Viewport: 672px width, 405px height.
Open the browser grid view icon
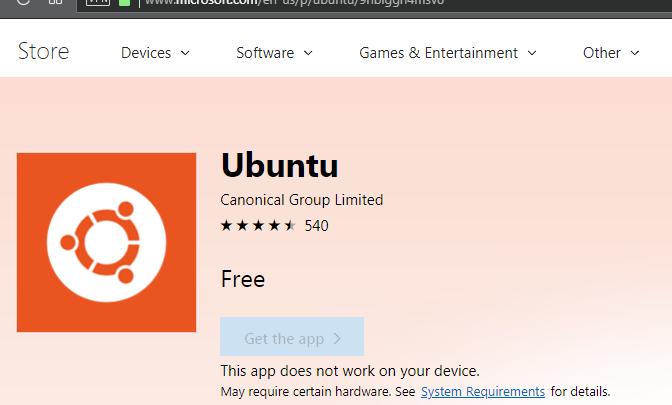tap(55, 2)
